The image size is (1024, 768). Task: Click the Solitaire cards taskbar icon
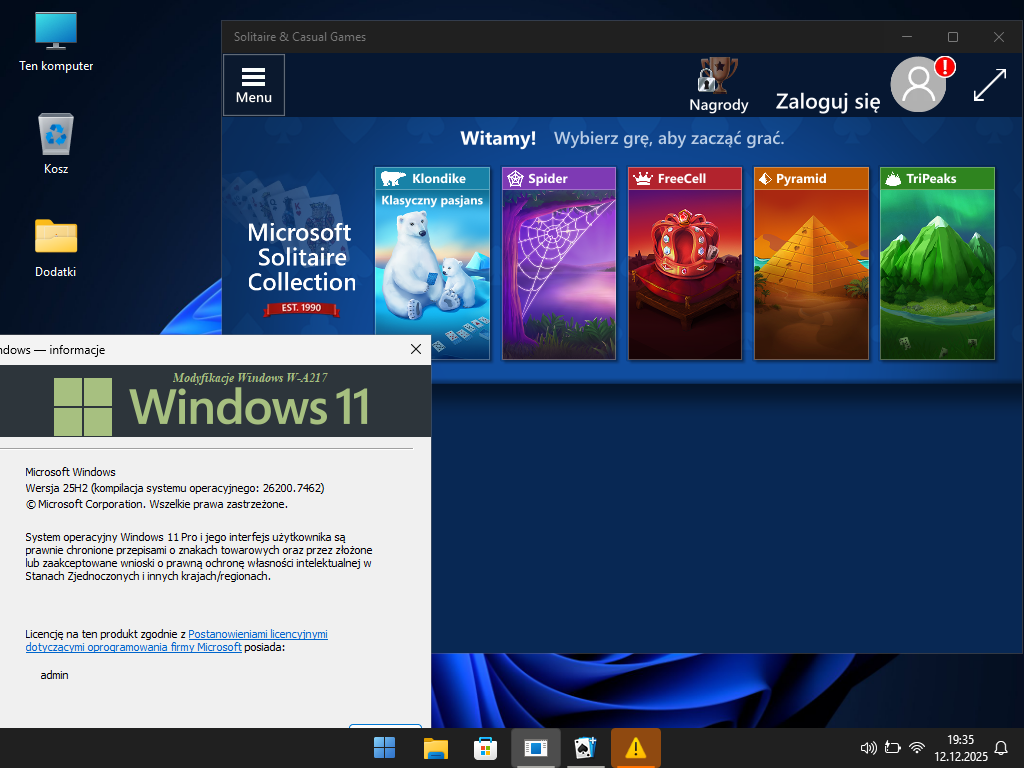click(585, 748)
